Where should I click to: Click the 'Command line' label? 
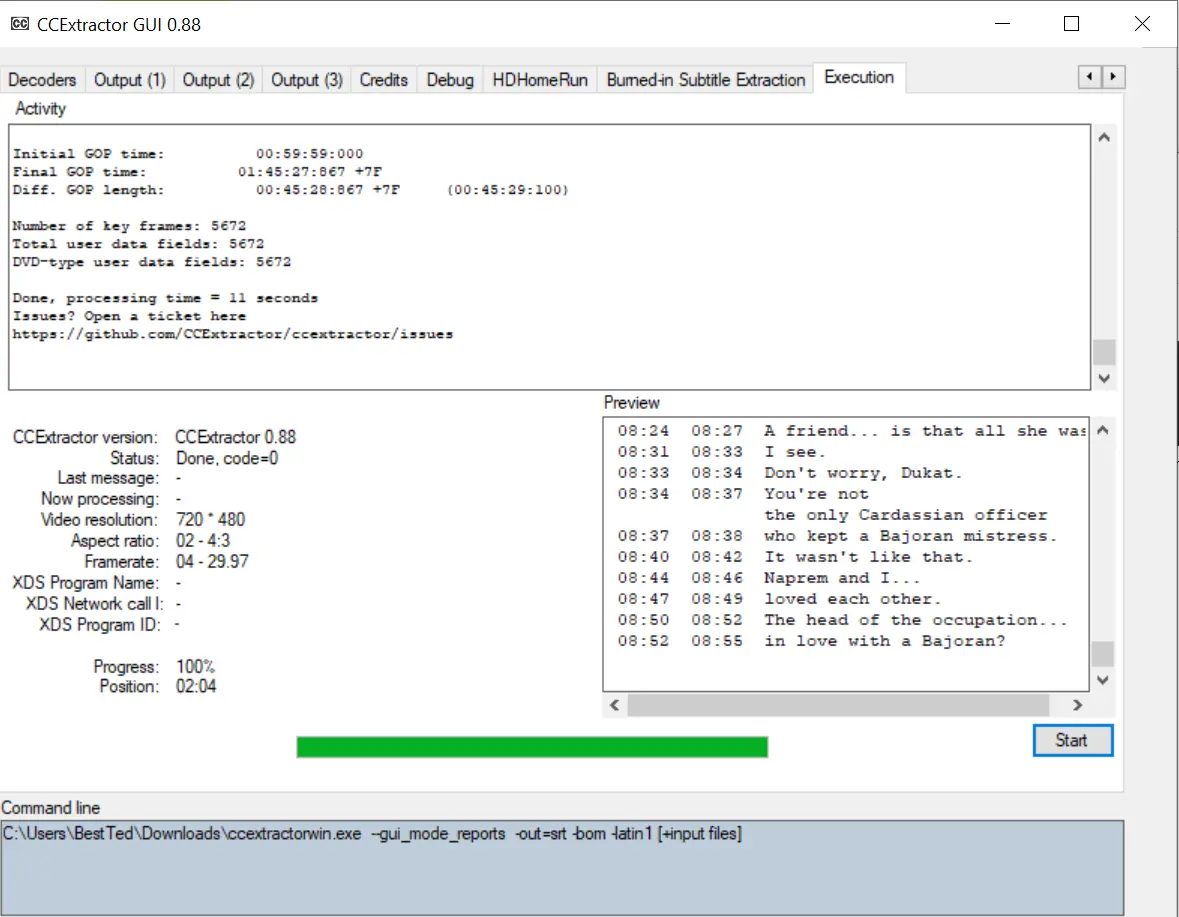point(50,808)
